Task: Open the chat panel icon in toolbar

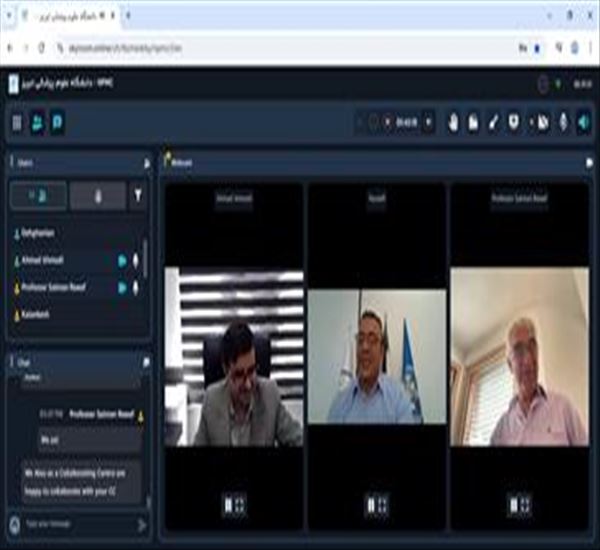Action: pyautogui.click(x=57, y=123)
